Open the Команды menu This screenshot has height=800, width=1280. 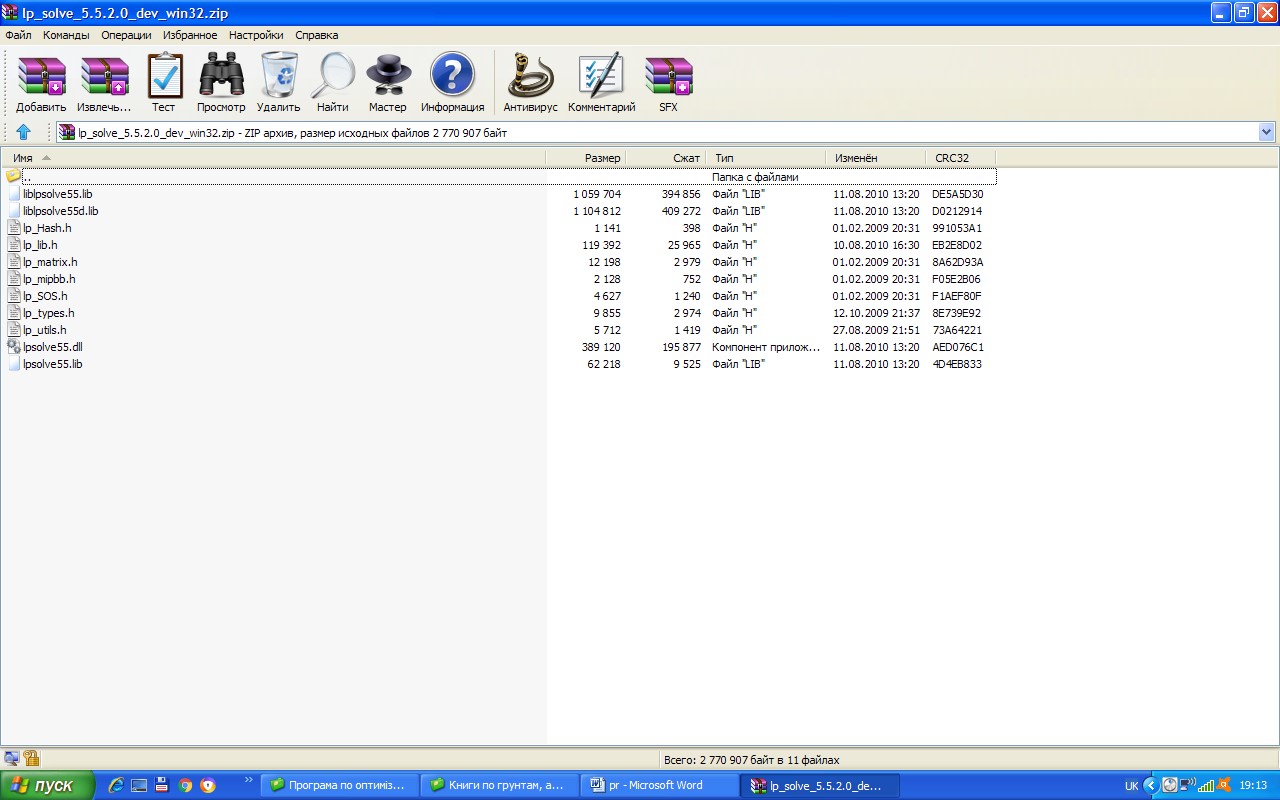tap(66, 35)
